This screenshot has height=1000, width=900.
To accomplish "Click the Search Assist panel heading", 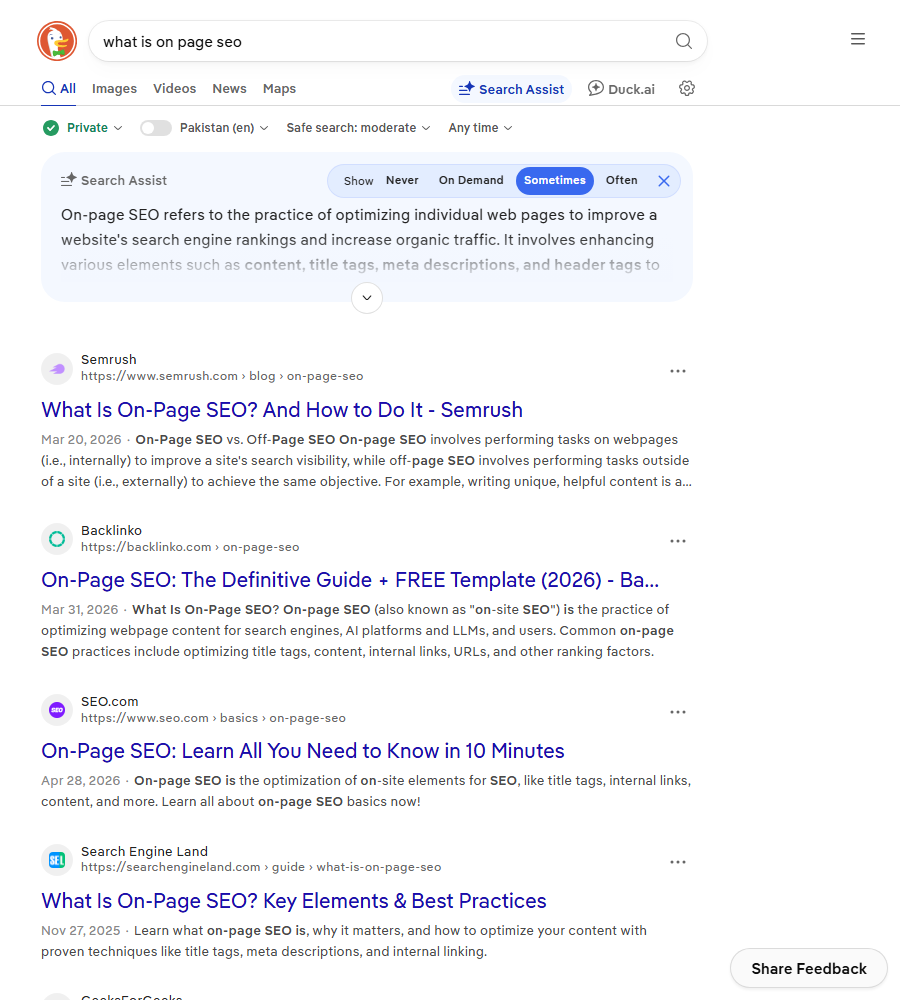I will (114, 180).
